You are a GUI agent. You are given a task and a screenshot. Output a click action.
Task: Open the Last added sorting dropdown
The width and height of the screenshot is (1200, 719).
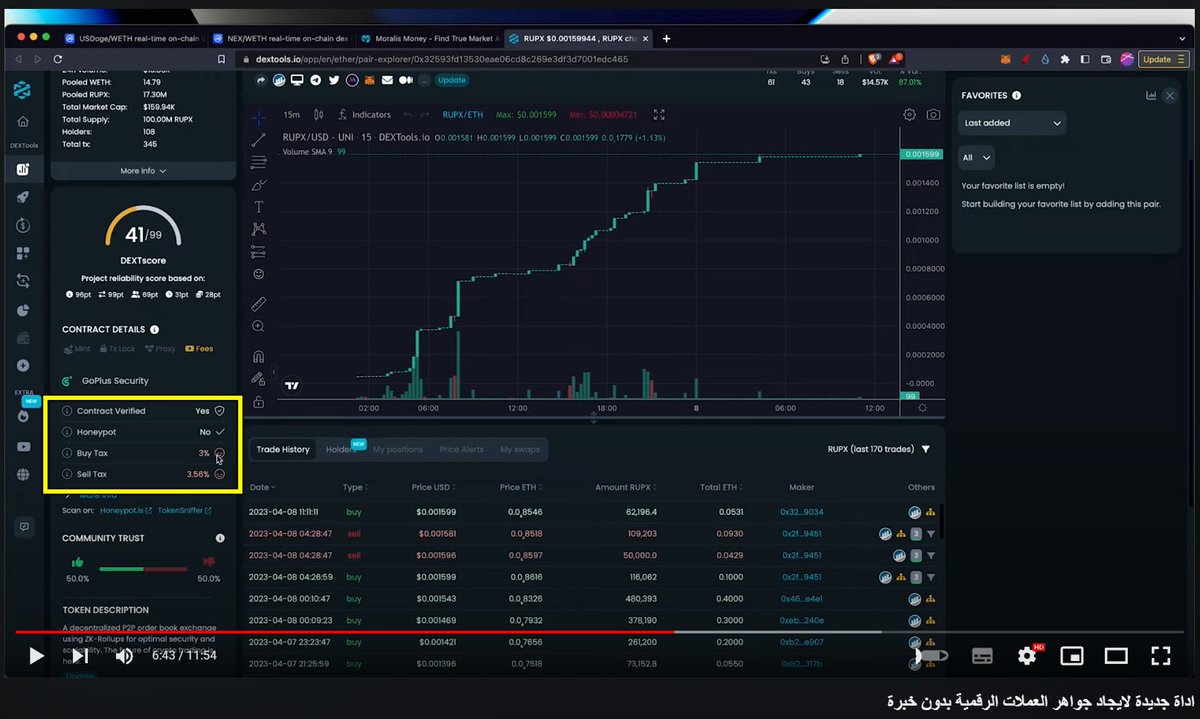[x=1011, y=123]
